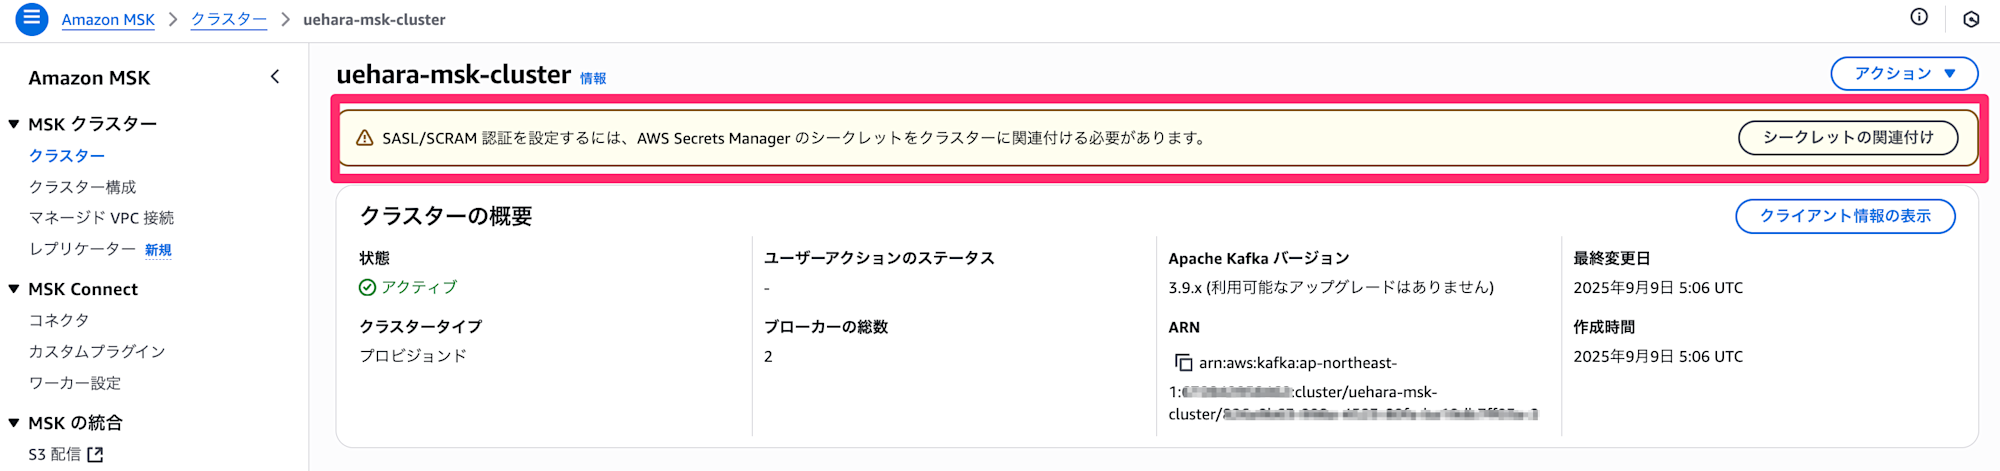Click the SASL/SCRAM warning triangle icon

click(365, 138)
